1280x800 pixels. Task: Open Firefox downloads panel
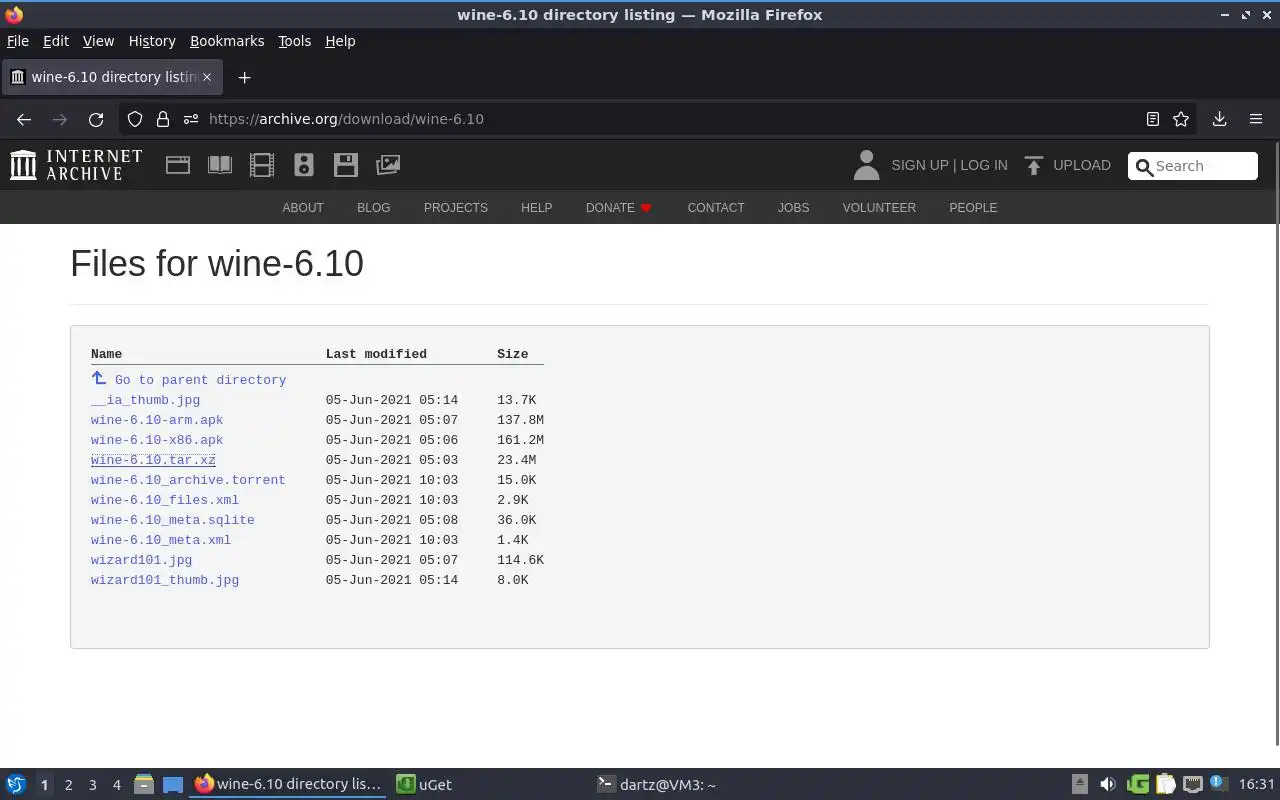1219,119
